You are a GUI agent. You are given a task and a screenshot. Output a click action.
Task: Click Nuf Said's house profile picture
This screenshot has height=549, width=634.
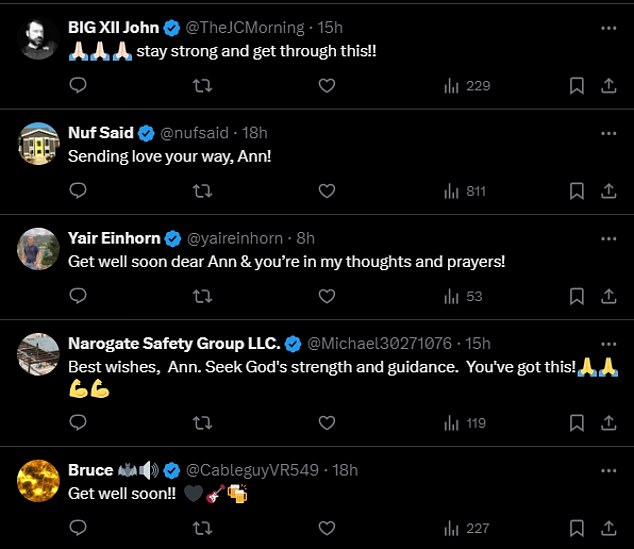coord(38,144)
